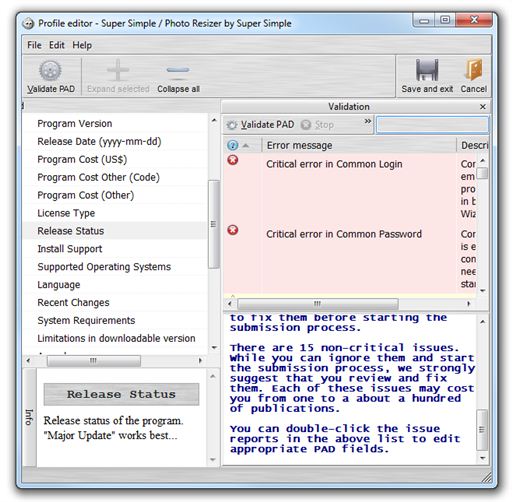Click the error list scroll up arrow

(x=482, y=161)
